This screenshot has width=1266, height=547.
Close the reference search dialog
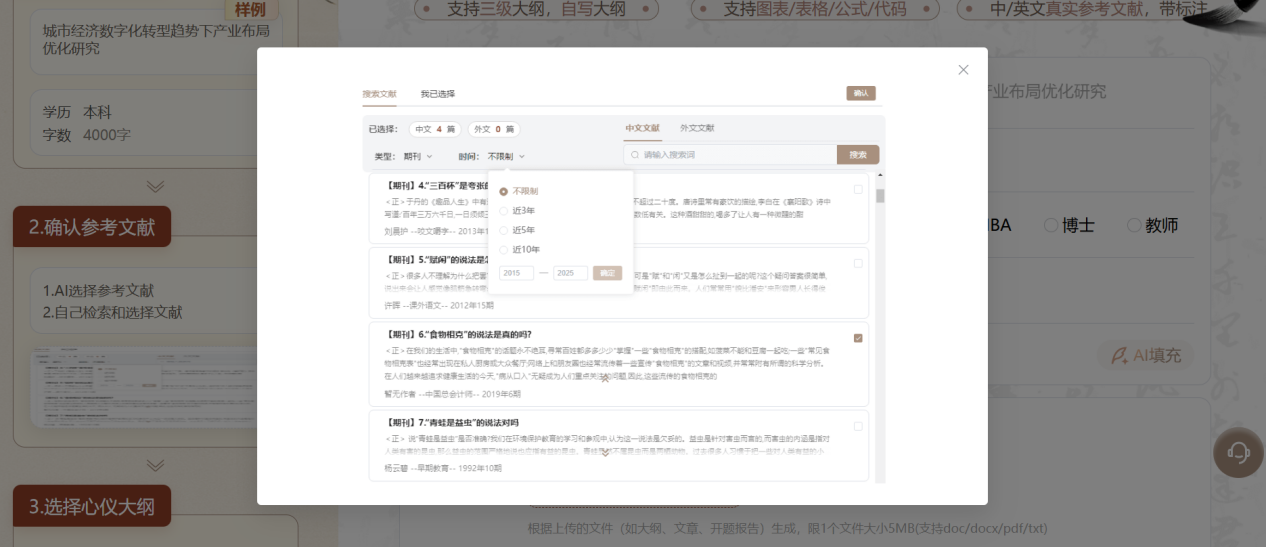(x=963, y=70)
